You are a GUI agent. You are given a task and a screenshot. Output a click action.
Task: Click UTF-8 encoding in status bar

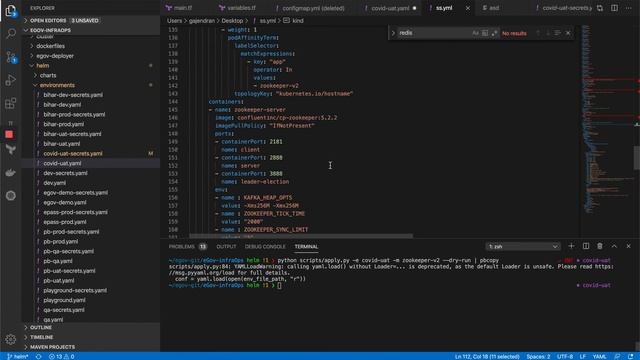click(565, 356)
